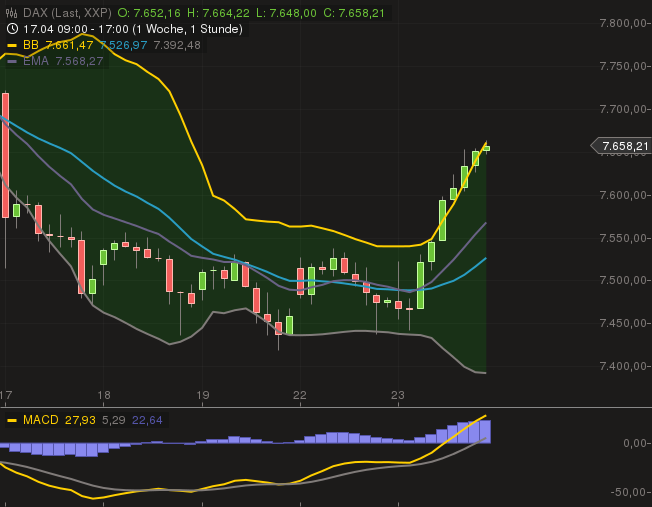Click the EMA value 7.568,27
Image resolution: width=652 pixels, height=507 pixels.
pos(79,61)
